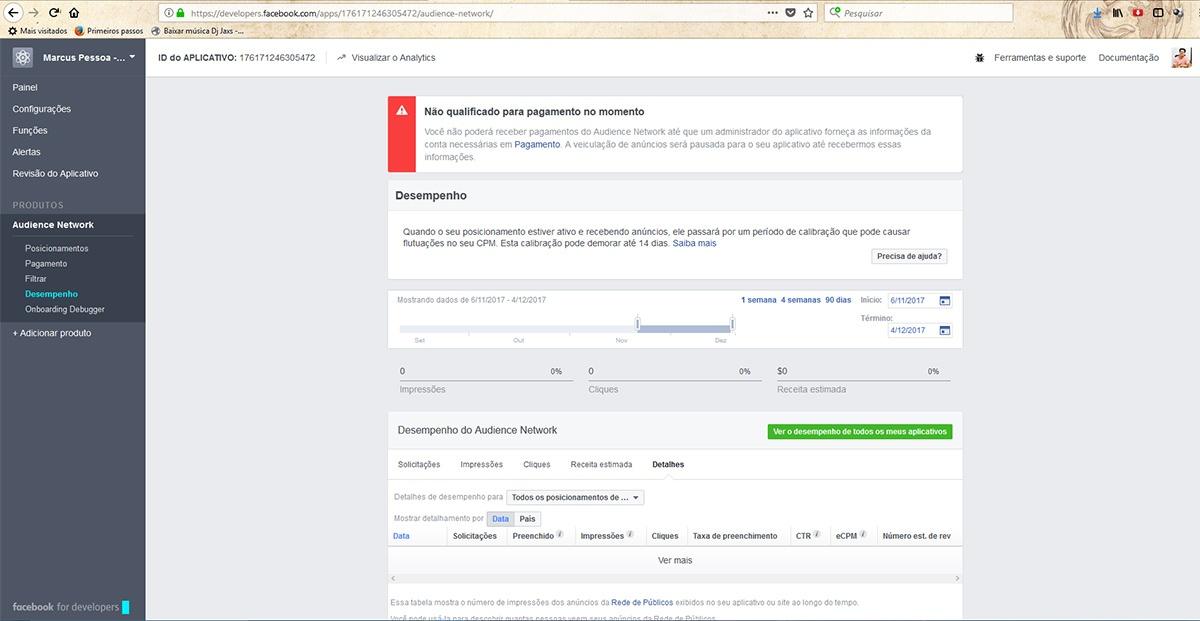Click the Firefox icon beside Primeiros passos
Screen dimensions: 1200x621
click(80, 31)
